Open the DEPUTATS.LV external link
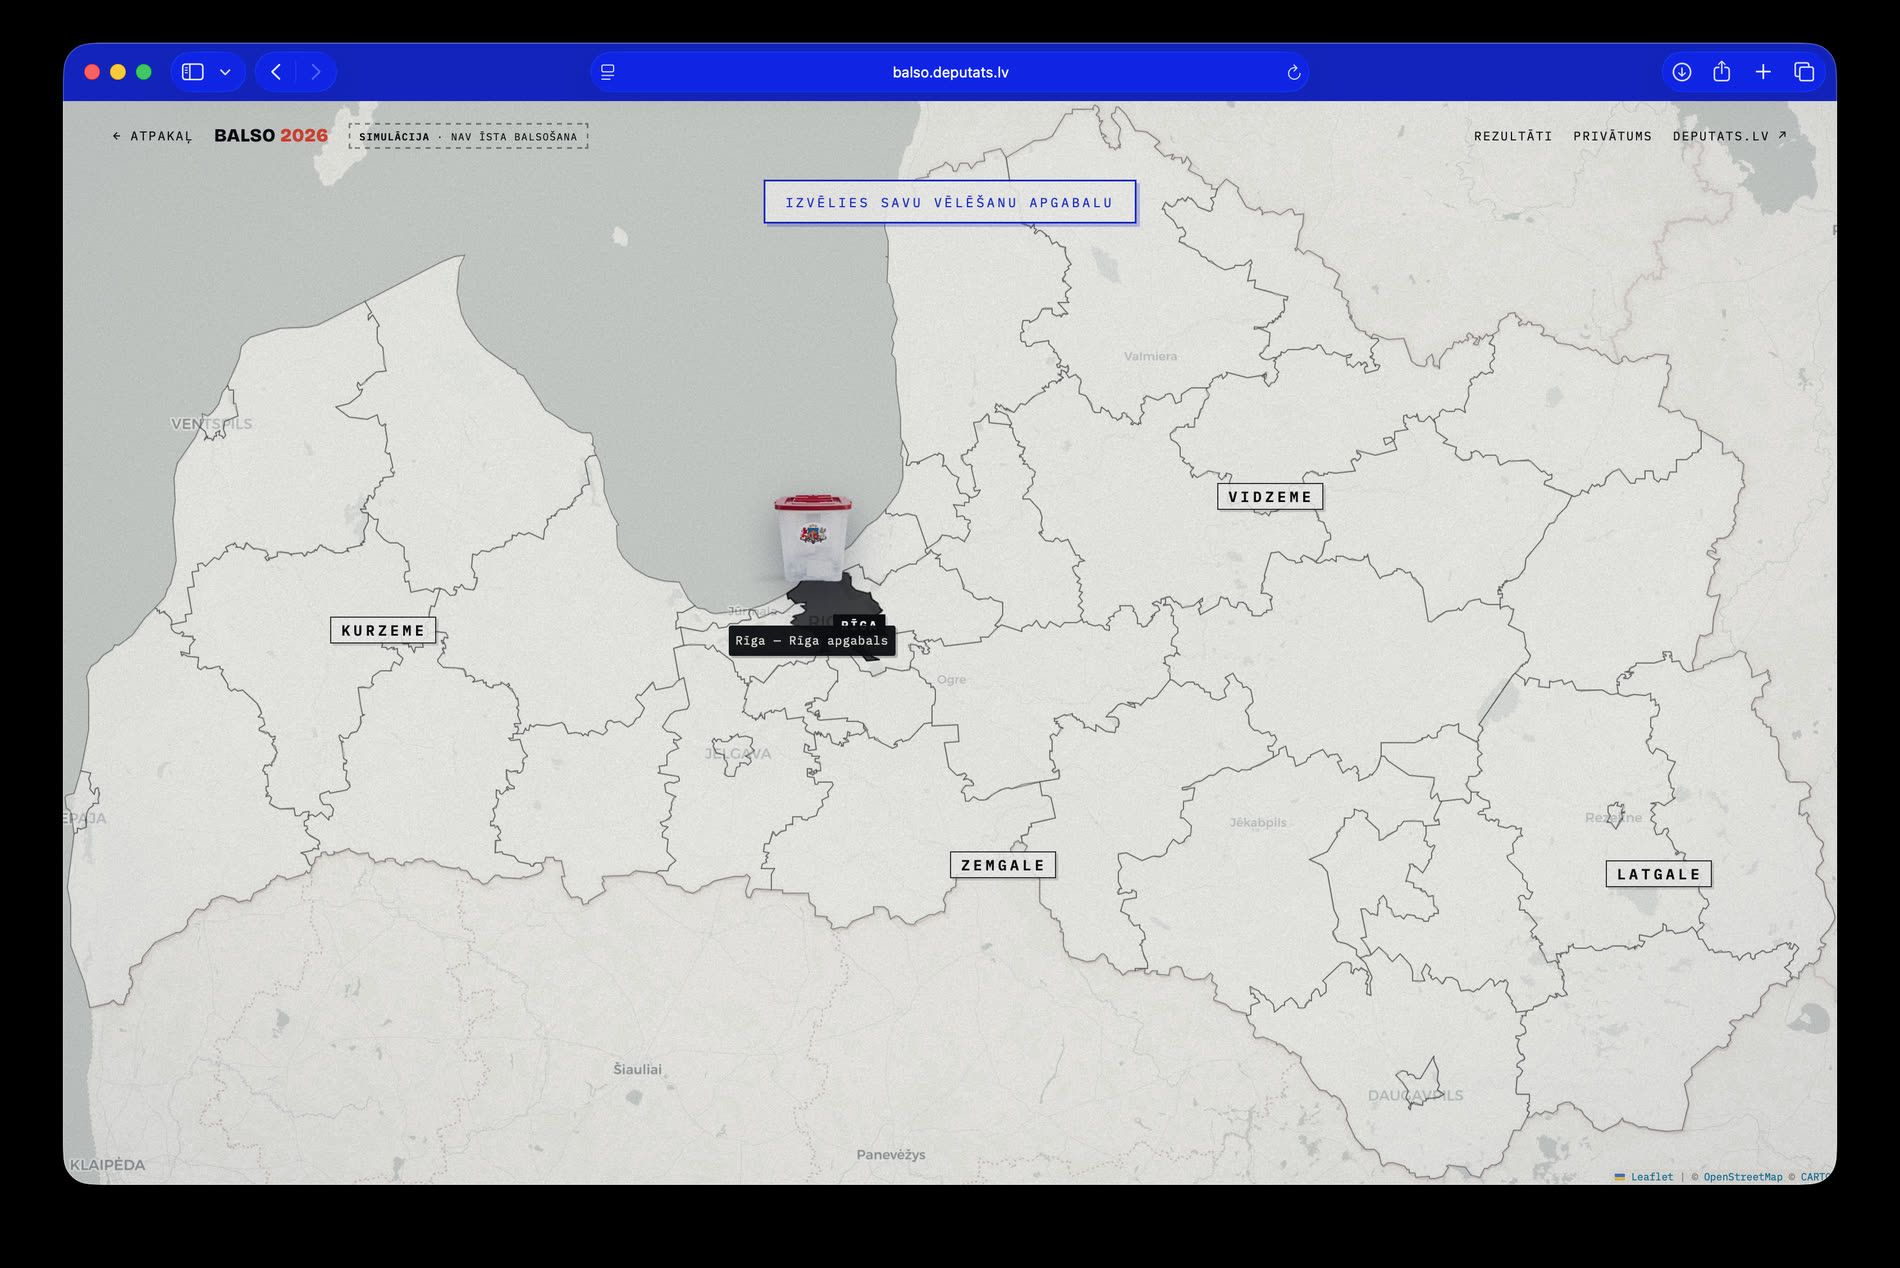 click(1729, 136)
